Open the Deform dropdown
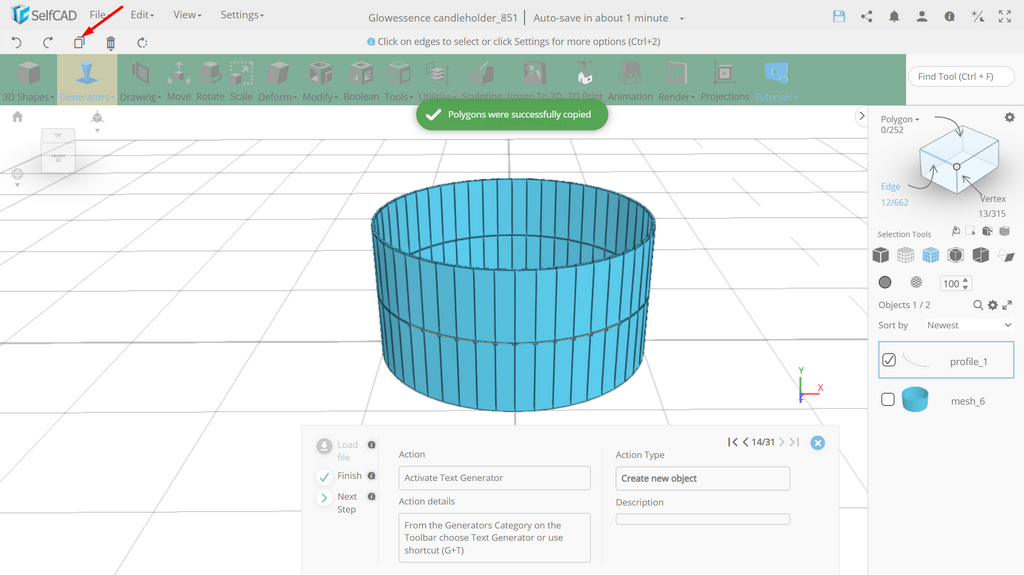 (x=278, y=81)
